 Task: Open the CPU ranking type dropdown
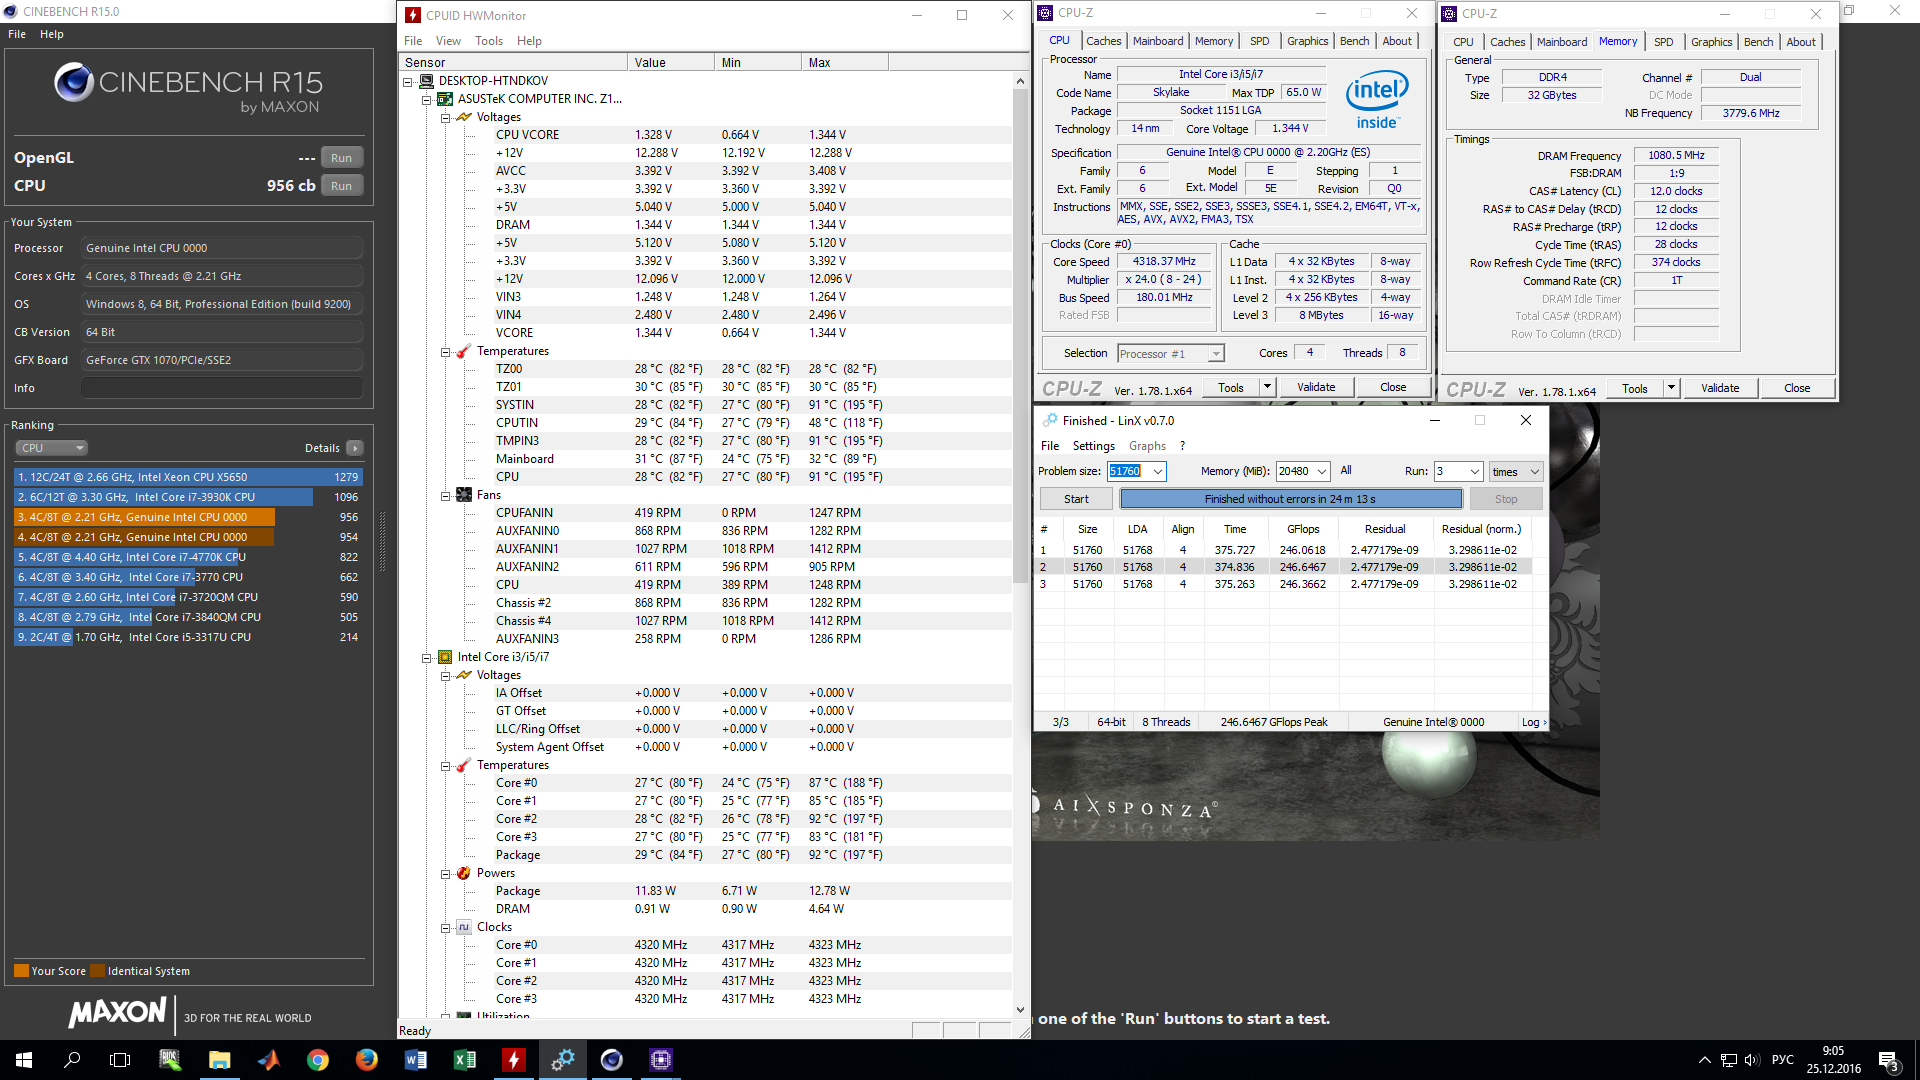[x=53, y=448]
